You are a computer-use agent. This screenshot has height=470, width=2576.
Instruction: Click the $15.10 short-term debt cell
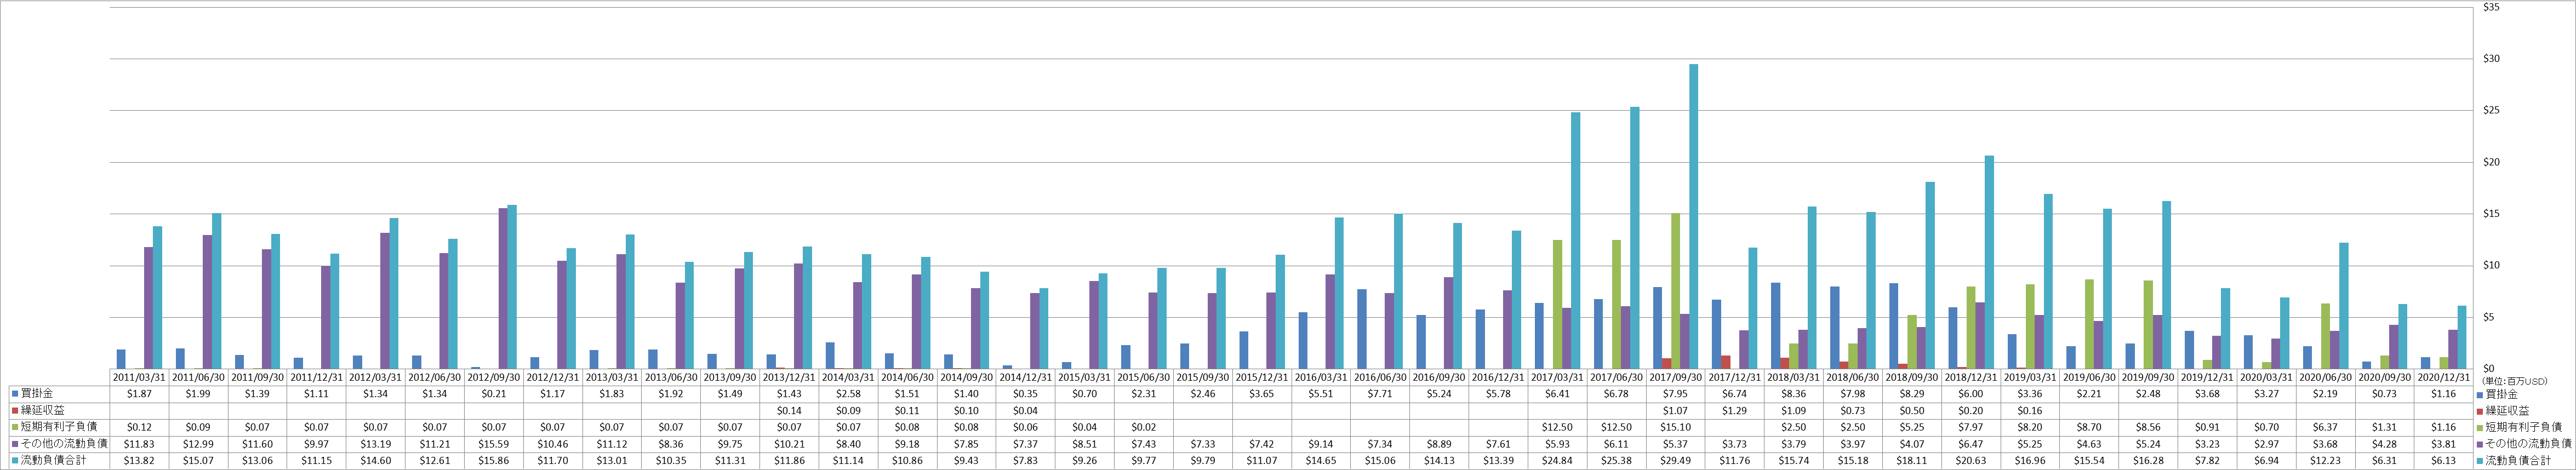1675,427
